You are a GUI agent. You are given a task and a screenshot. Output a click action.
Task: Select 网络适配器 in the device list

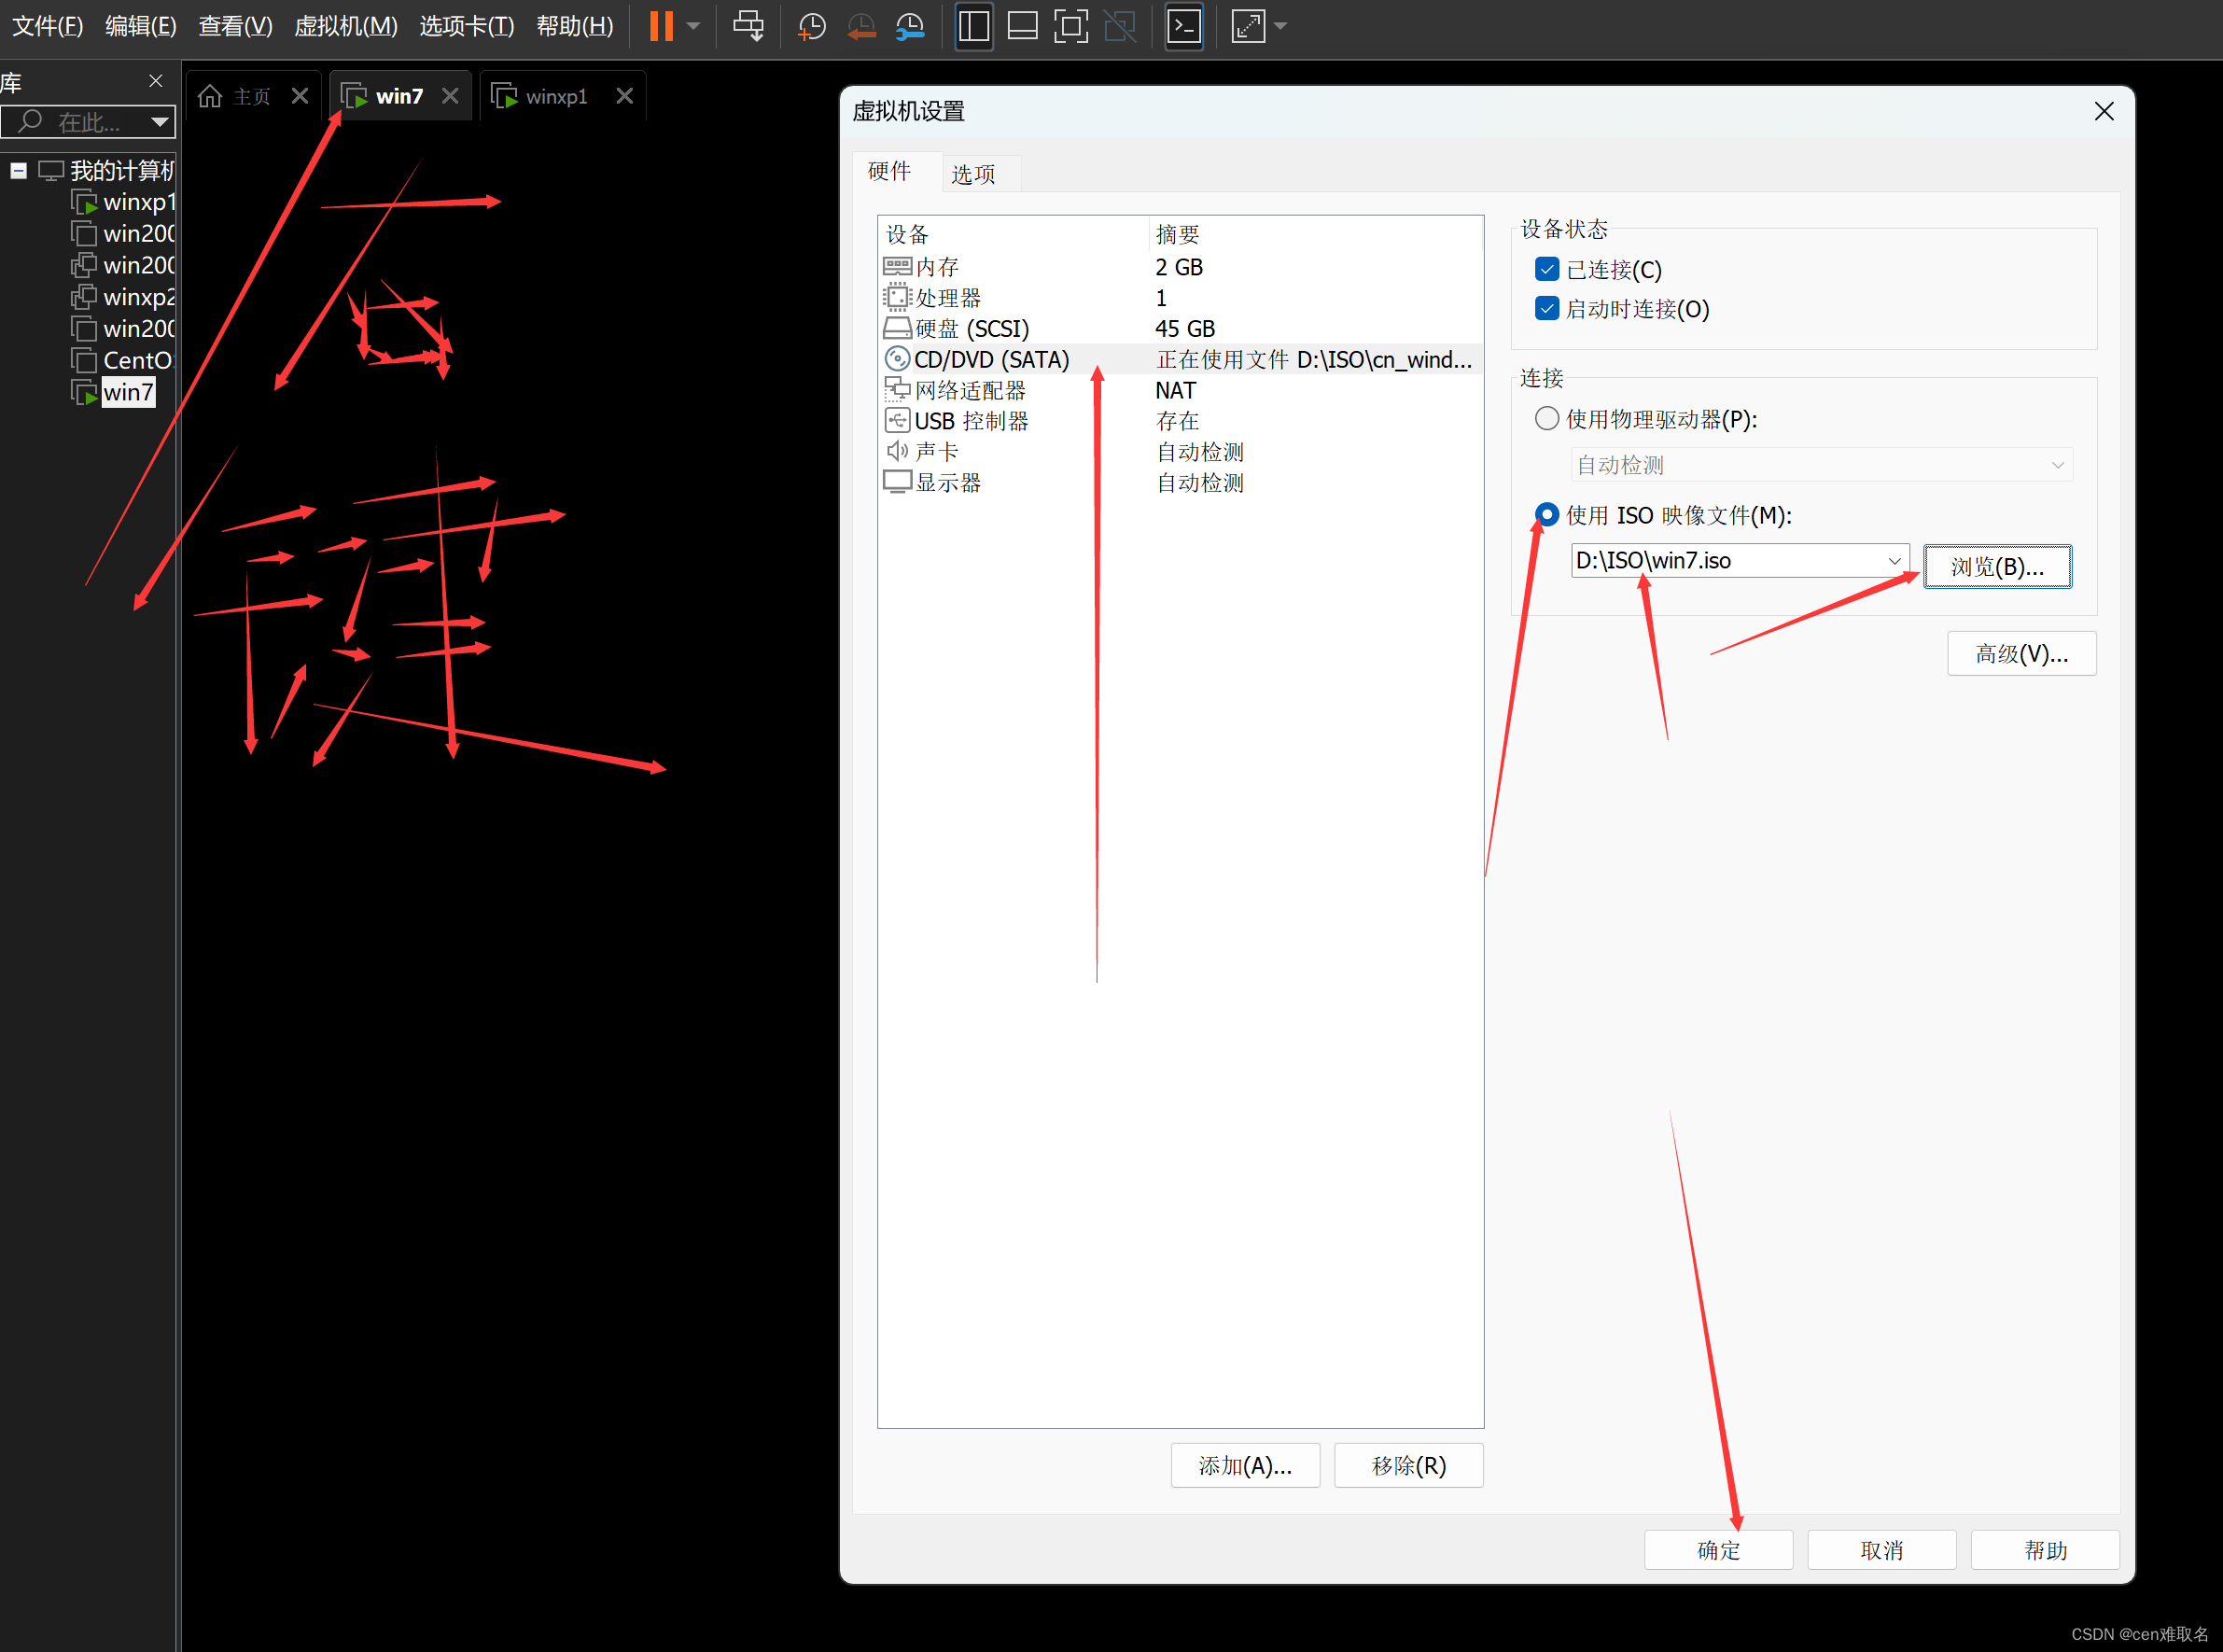970,390
